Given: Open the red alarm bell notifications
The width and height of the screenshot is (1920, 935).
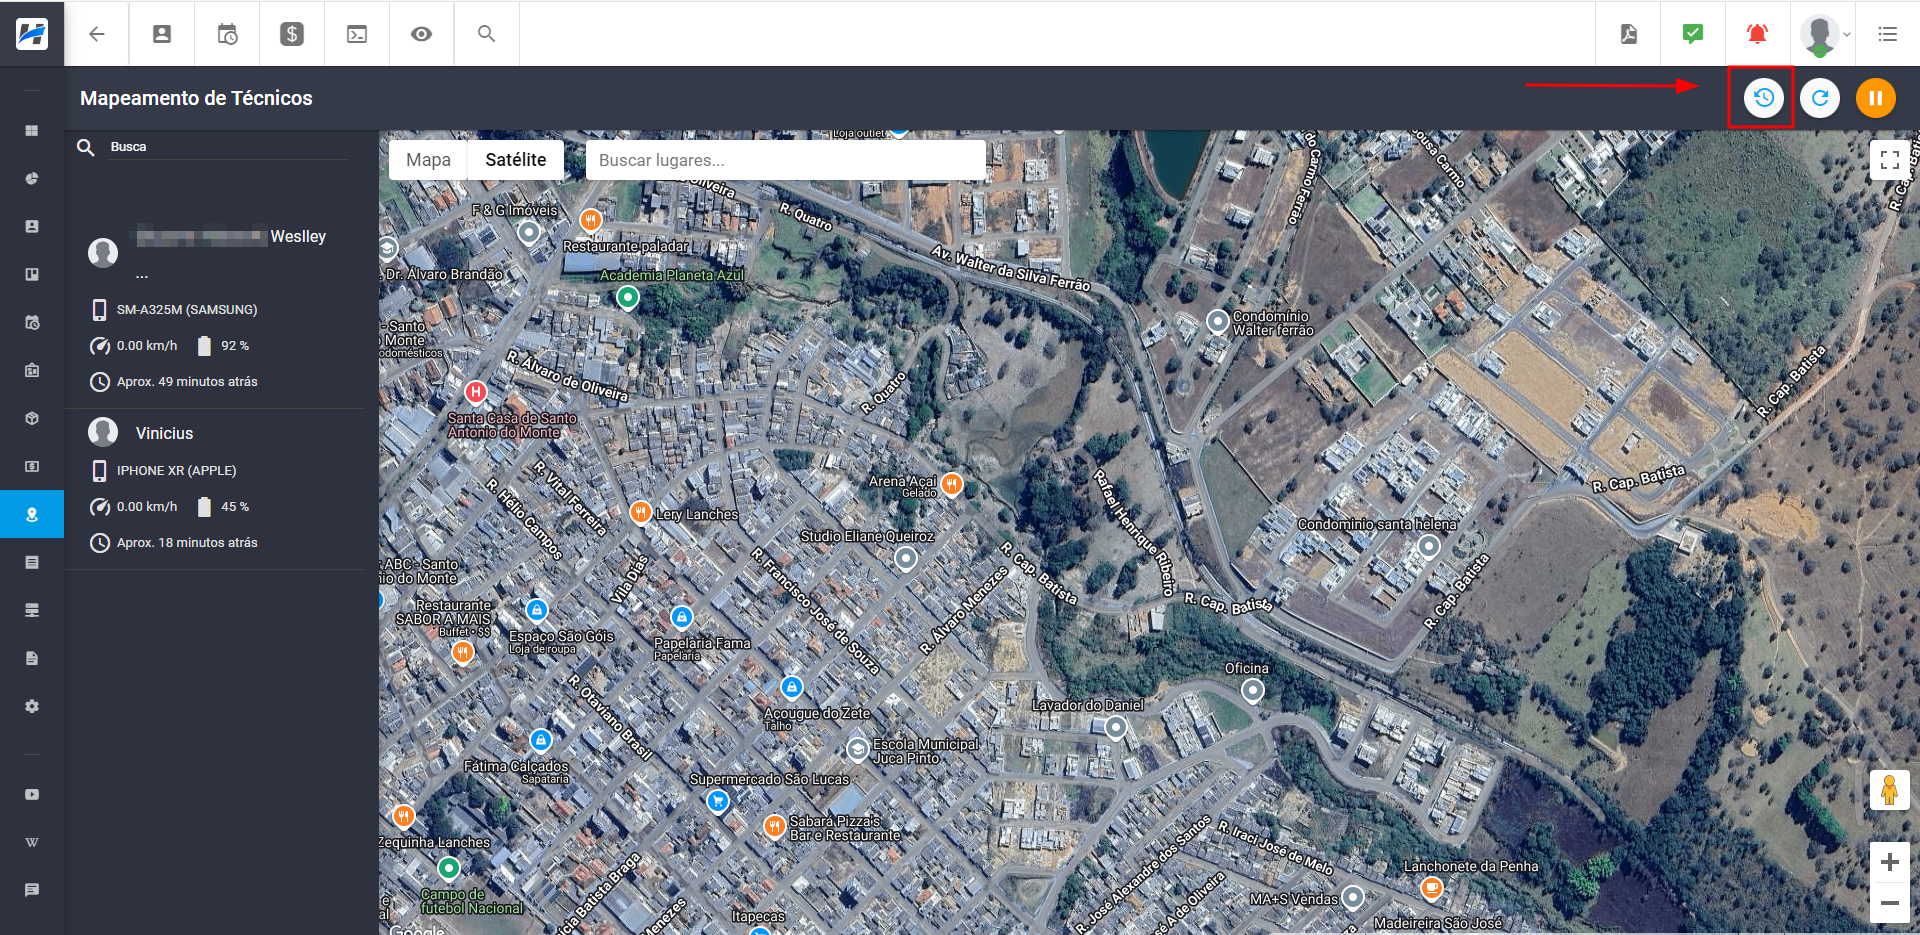Looking at the screenshot, I should point(1757,34).
